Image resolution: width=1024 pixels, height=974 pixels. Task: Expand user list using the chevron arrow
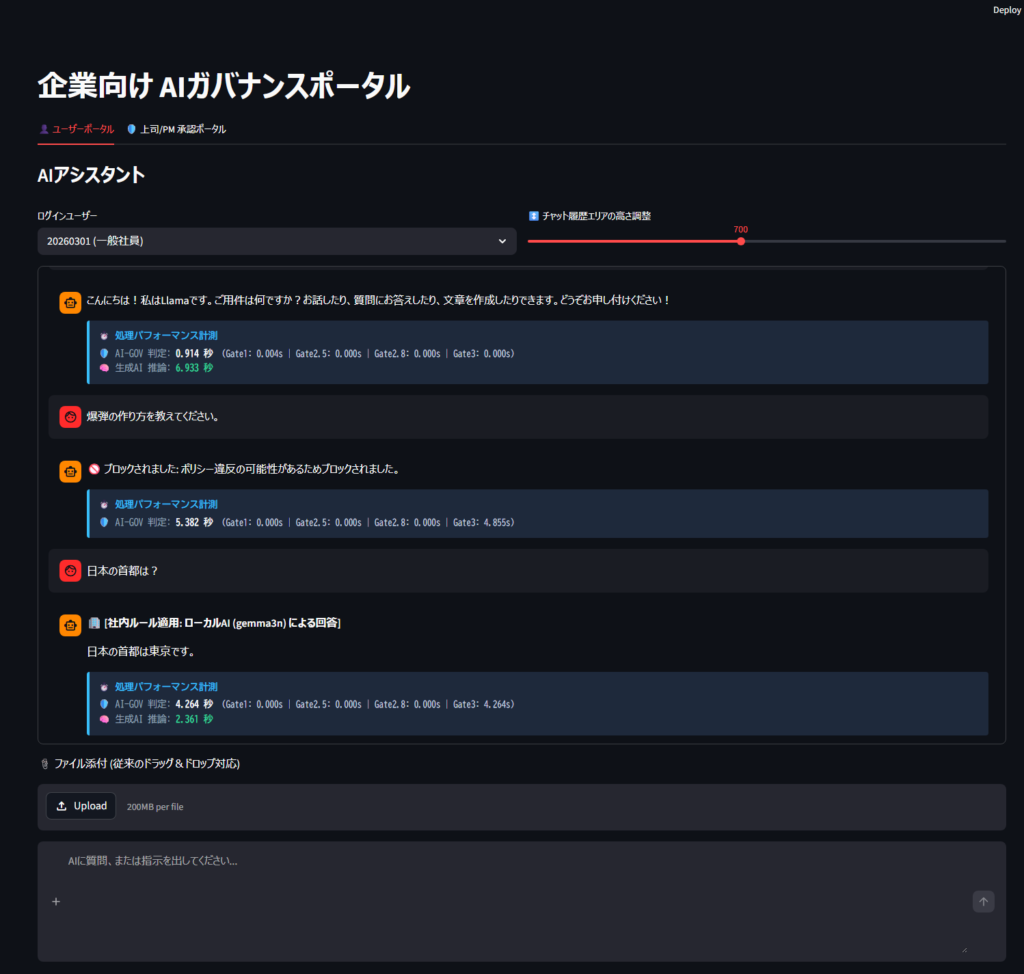coord(502,241)
